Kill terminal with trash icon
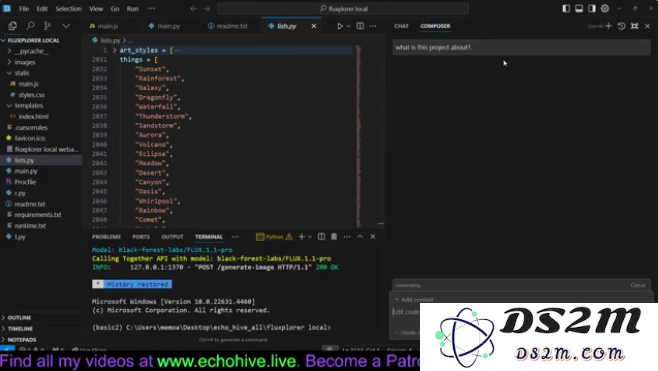Viewport: 658px width, 371px height. [x=334, y=237]
